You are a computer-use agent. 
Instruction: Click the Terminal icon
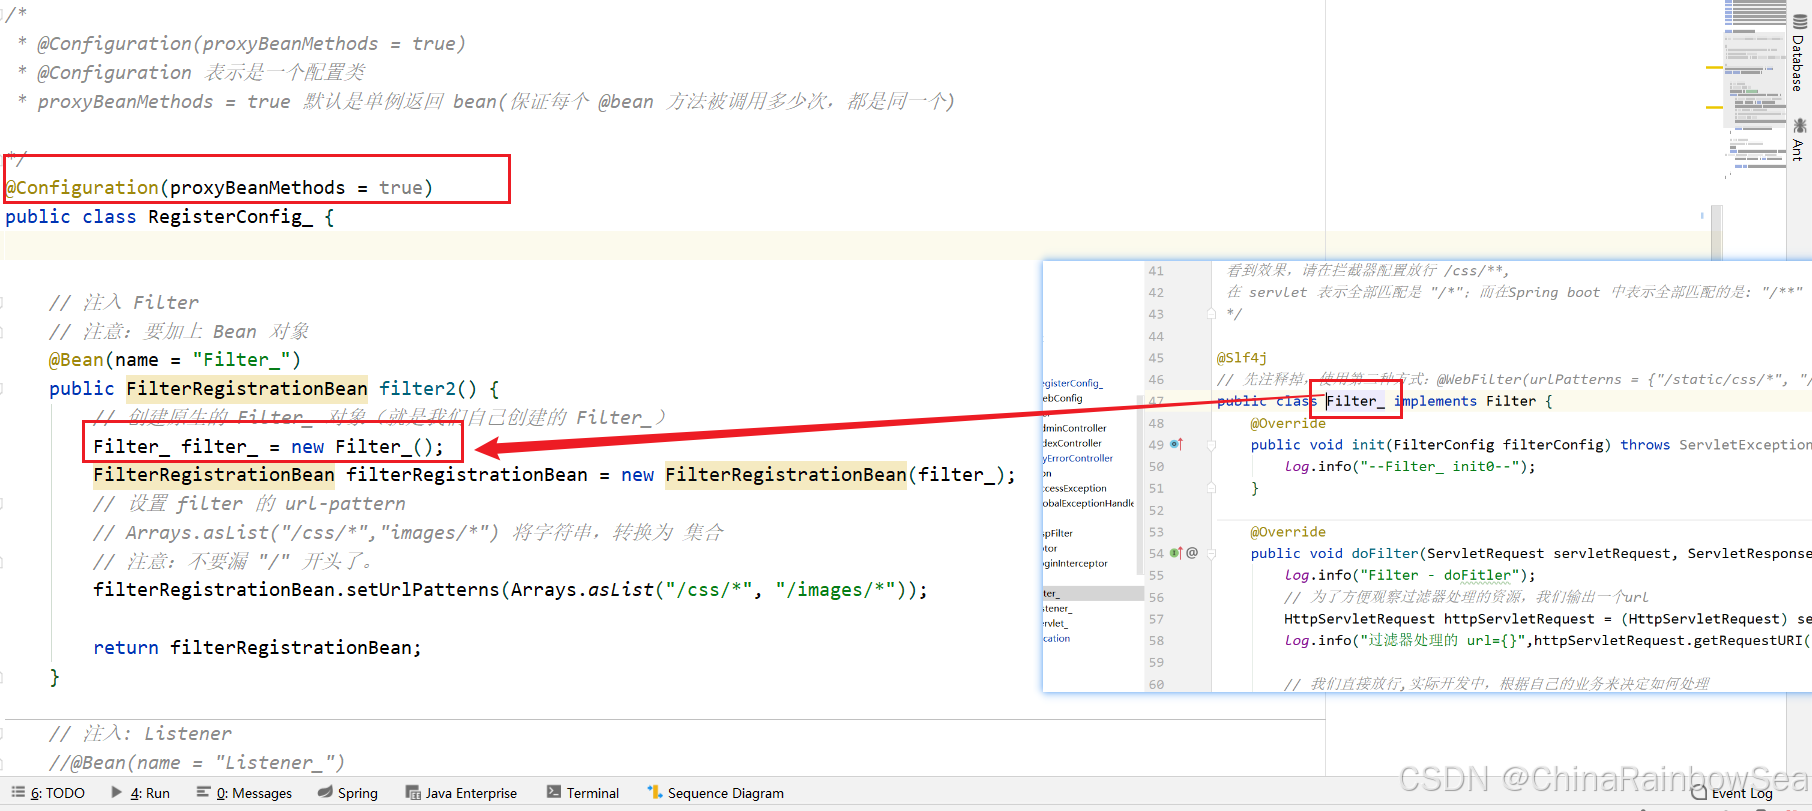point(553,792)
